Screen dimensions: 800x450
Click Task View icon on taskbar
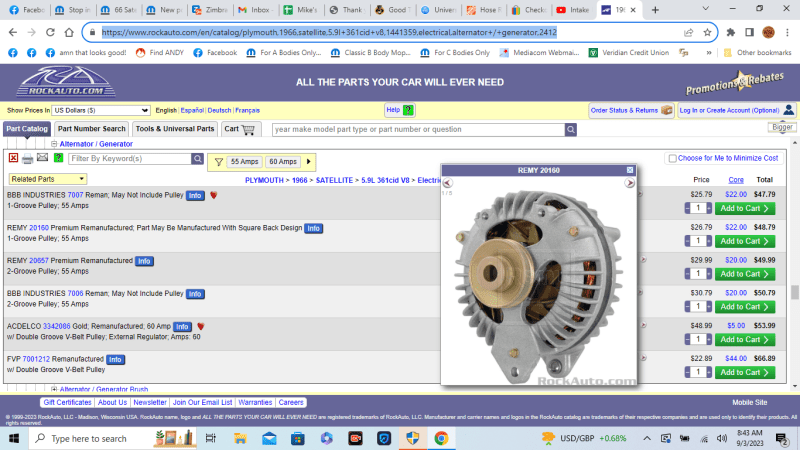tap(210, 438)
